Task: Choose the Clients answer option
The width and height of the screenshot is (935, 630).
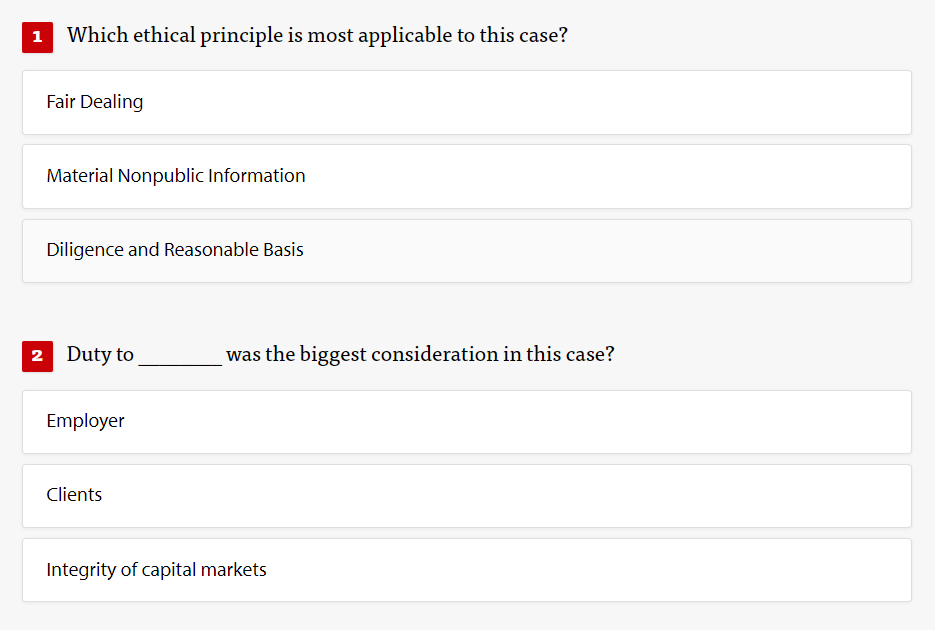Action: pyautogui.click(x=466, y=495)
